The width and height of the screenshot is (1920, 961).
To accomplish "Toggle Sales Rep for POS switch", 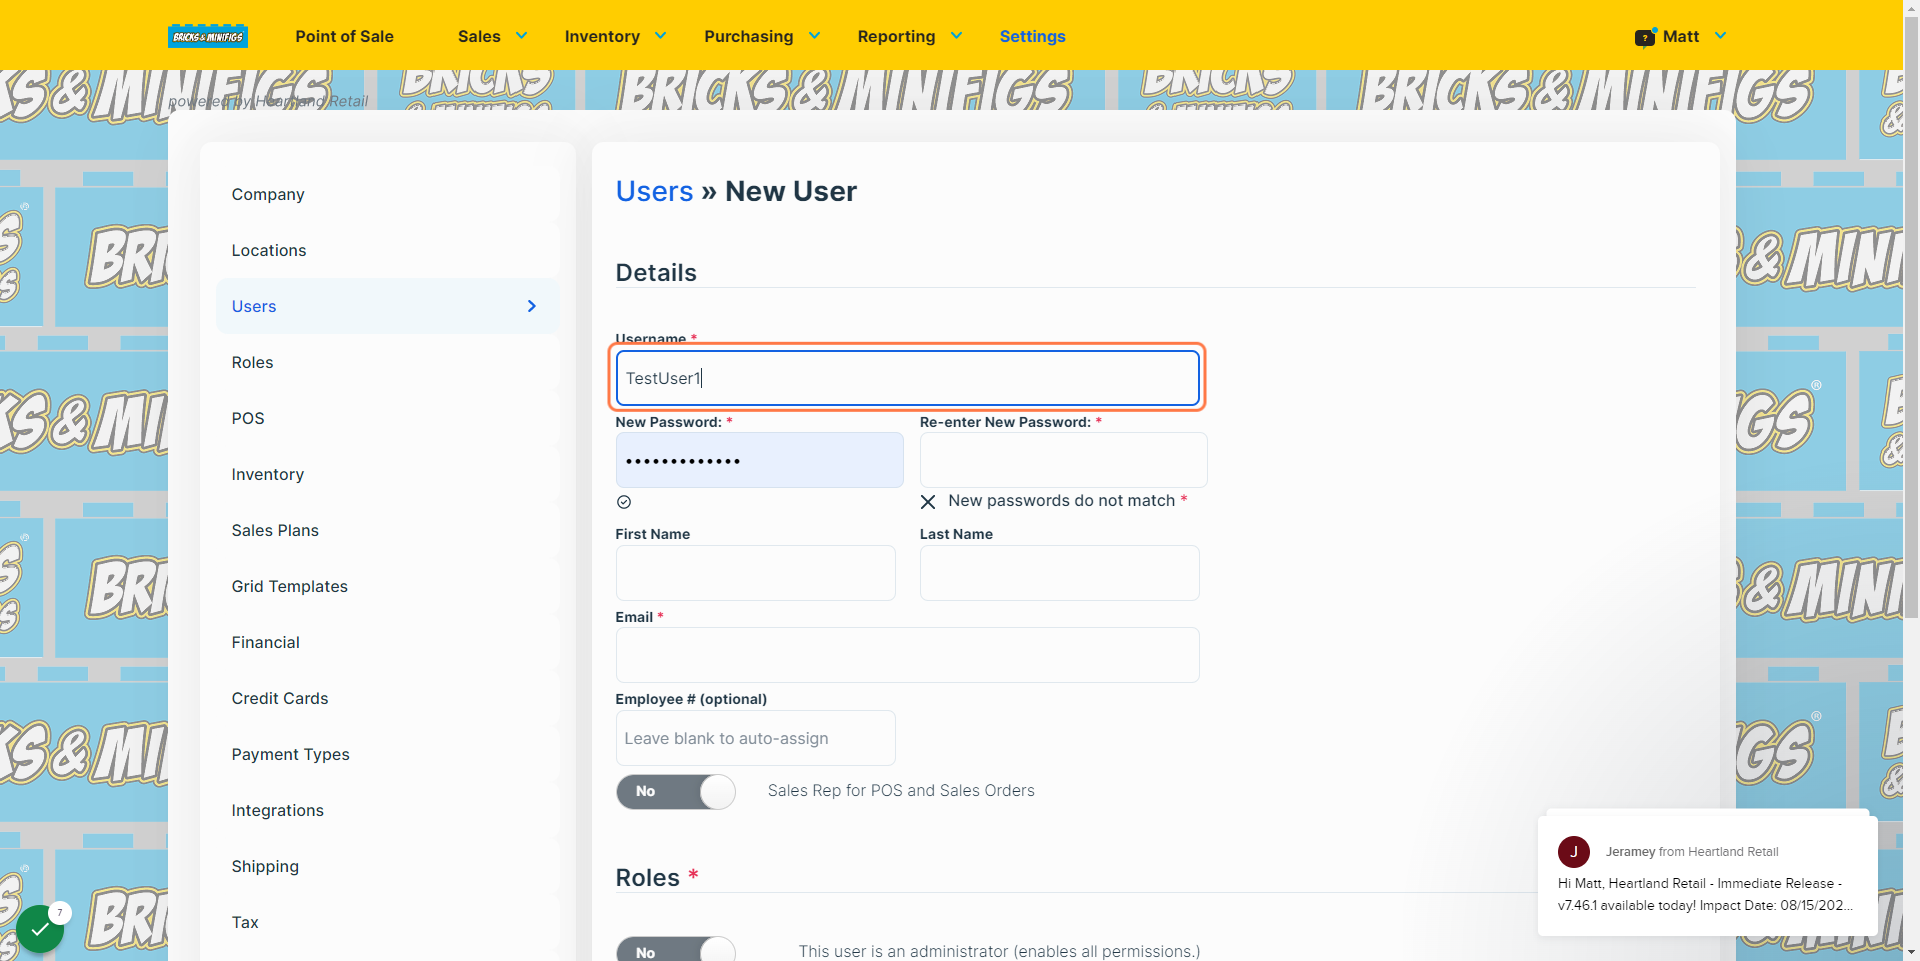I will (x=676, y=791).
